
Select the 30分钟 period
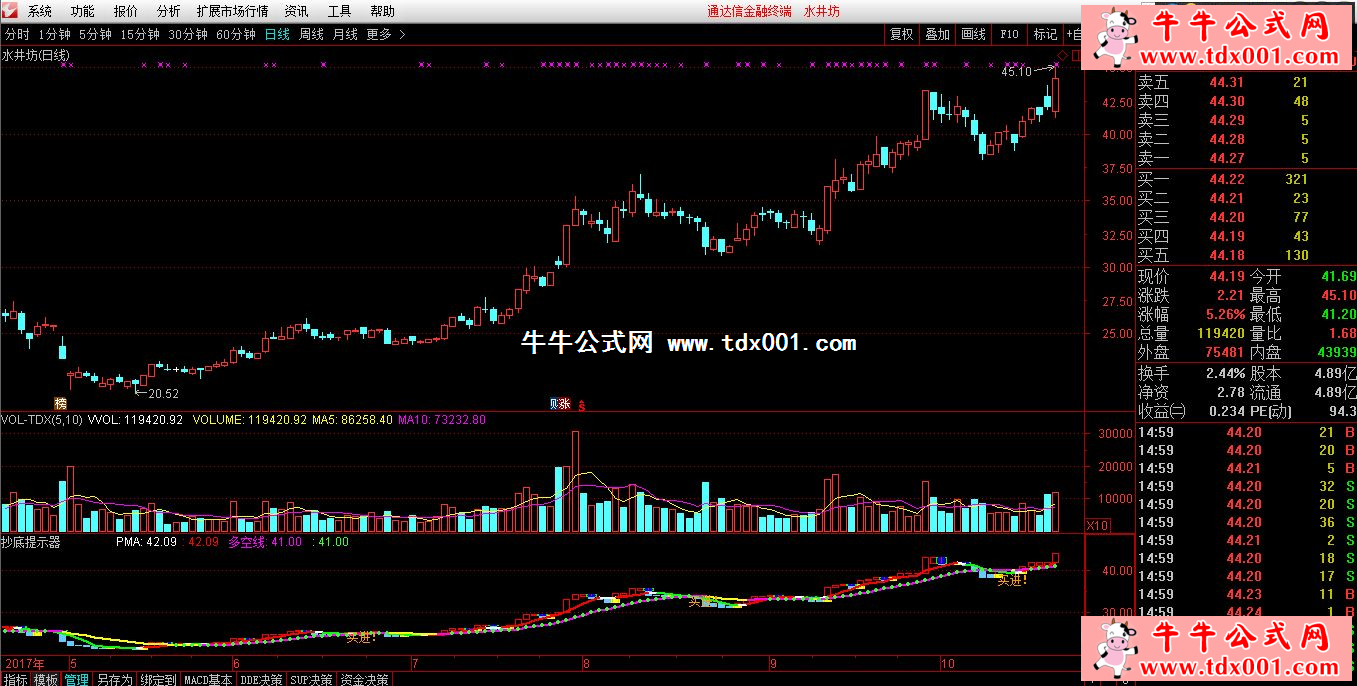tap(188, 34)
